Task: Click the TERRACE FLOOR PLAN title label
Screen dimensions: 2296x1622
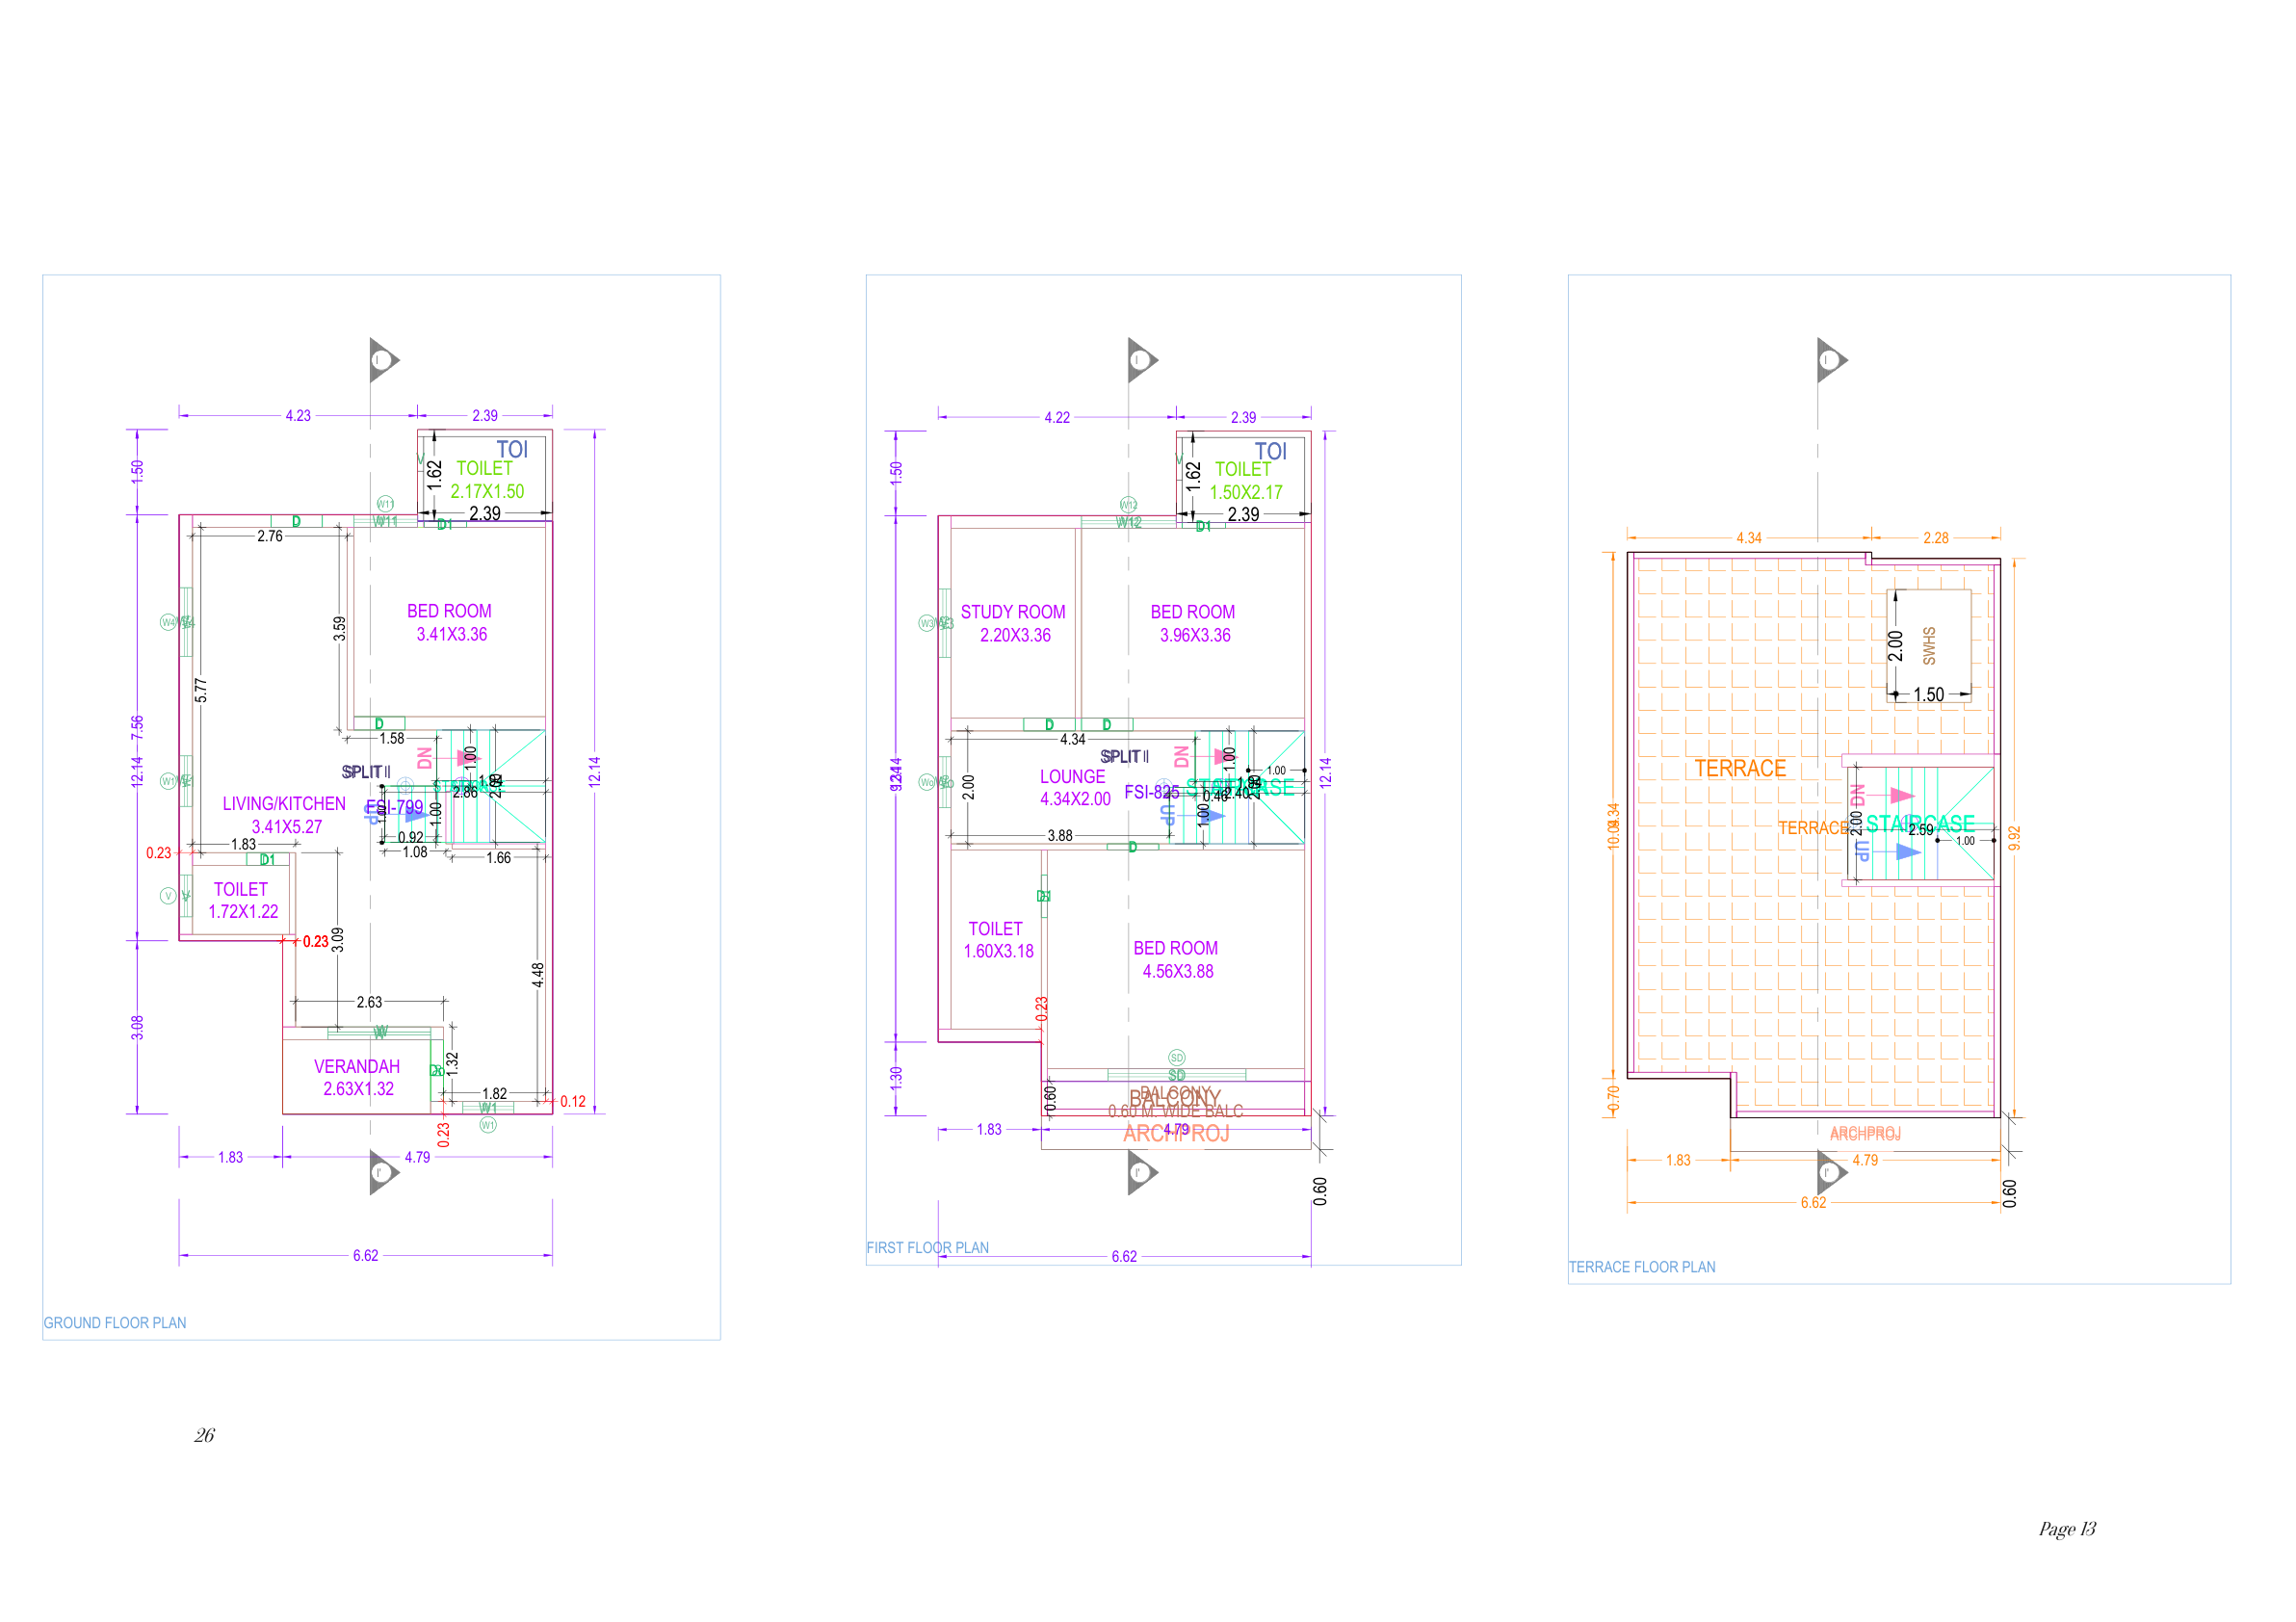Action: point(1641,1267)
